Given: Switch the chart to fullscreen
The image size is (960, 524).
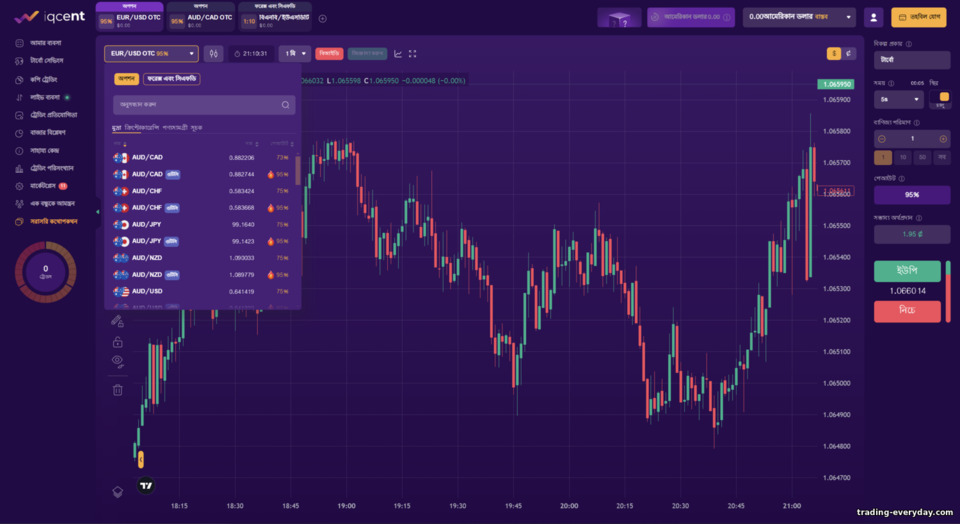Looking at the screenshot, I should (413, 54).
